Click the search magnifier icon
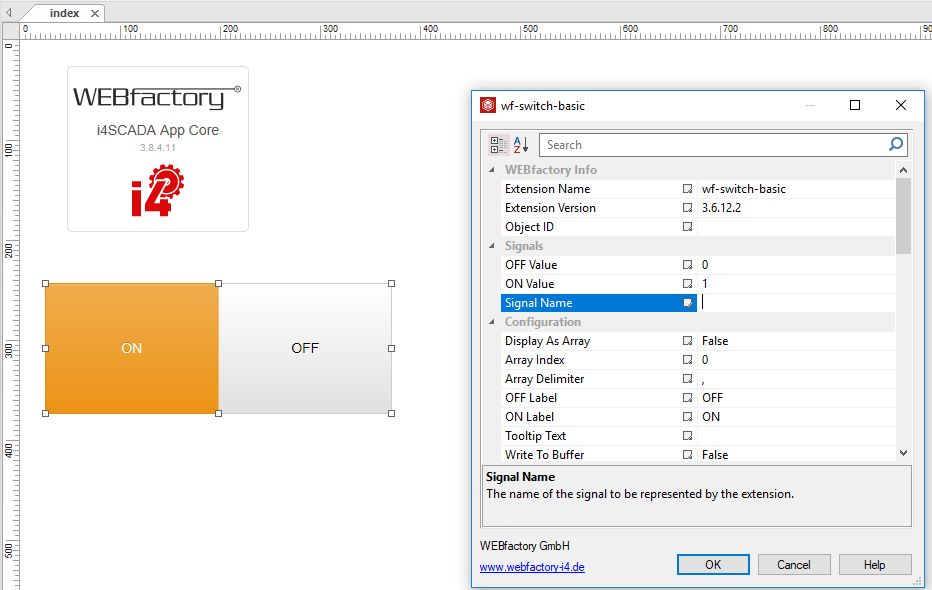Image resolution: width=932 pixels, height=590 pixels. point(895,144)
